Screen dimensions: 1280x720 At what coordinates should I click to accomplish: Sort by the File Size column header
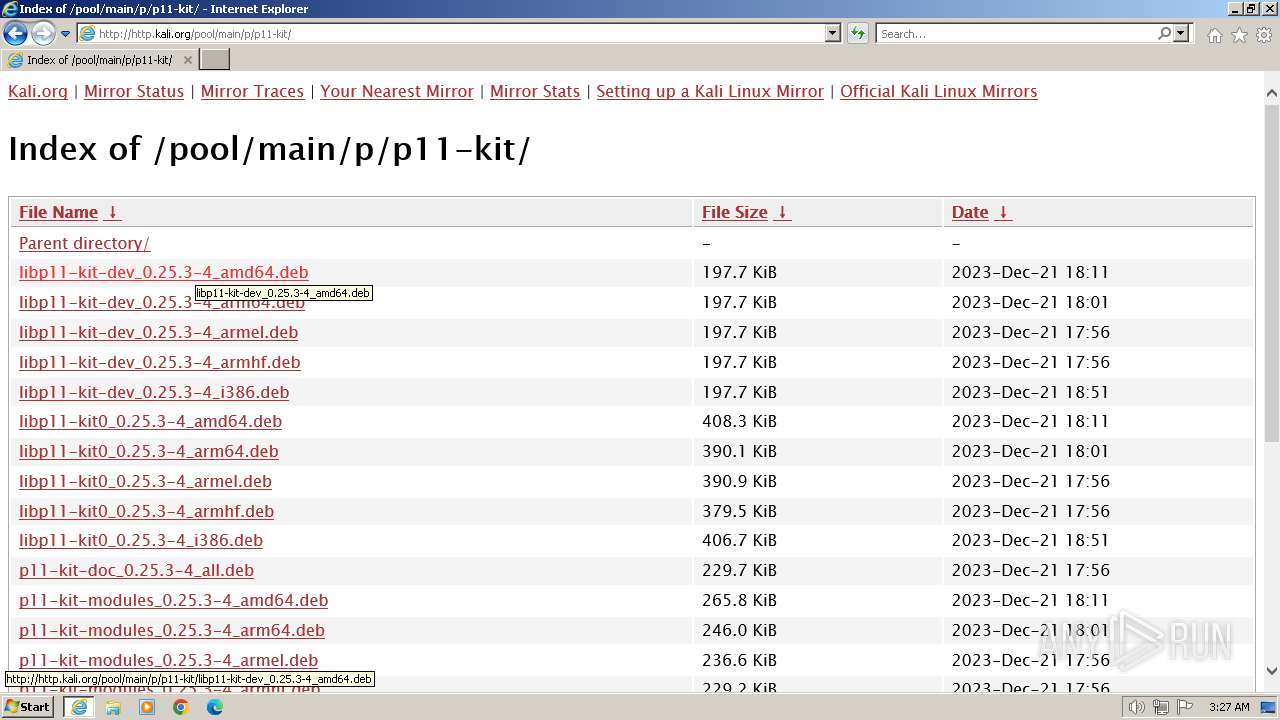click(735, 212)
